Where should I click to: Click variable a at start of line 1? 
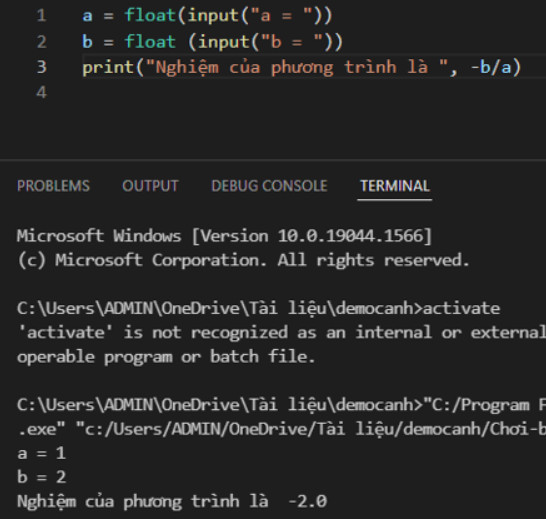[x=87, y=16]
